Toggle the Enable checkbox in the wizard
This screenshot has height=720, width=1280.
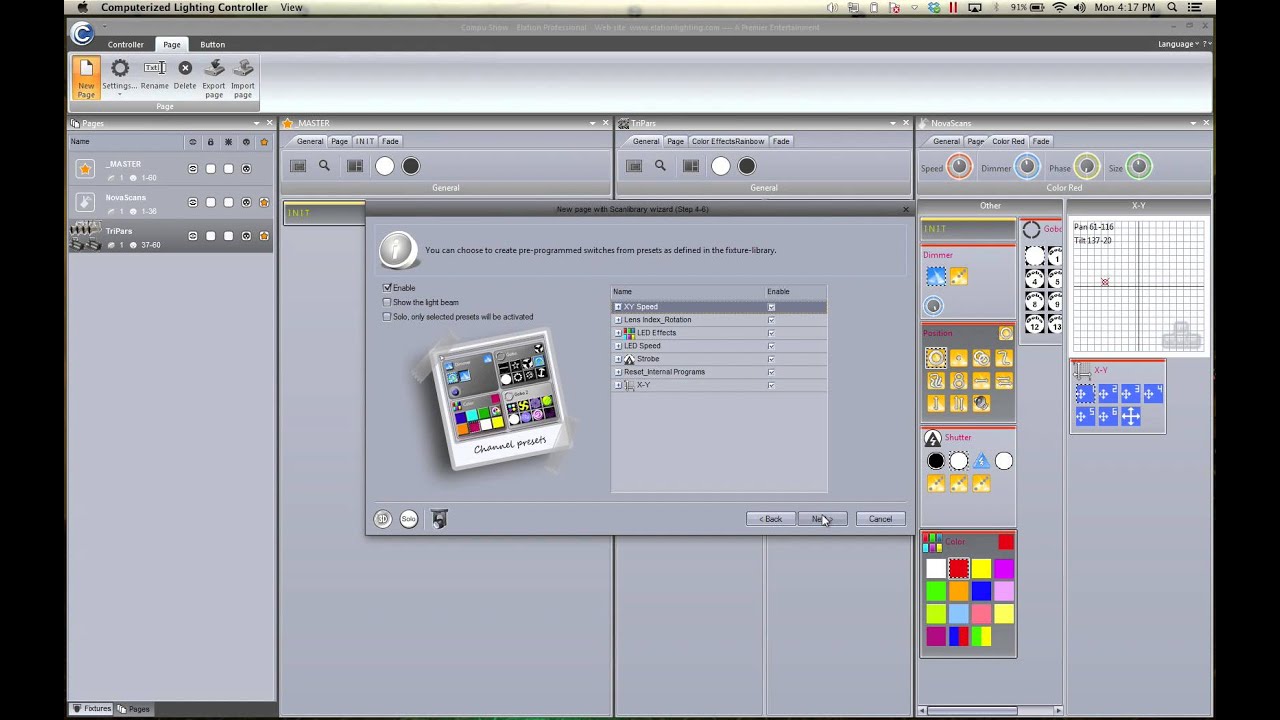[x=387, y=288]
